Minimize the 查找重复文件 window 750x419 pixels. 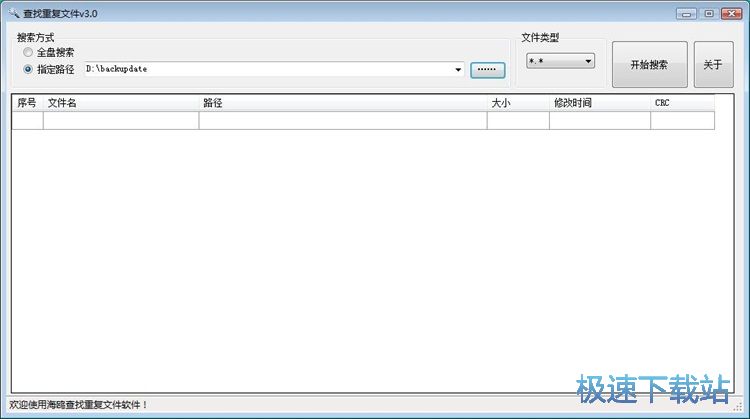click(686, 14)
